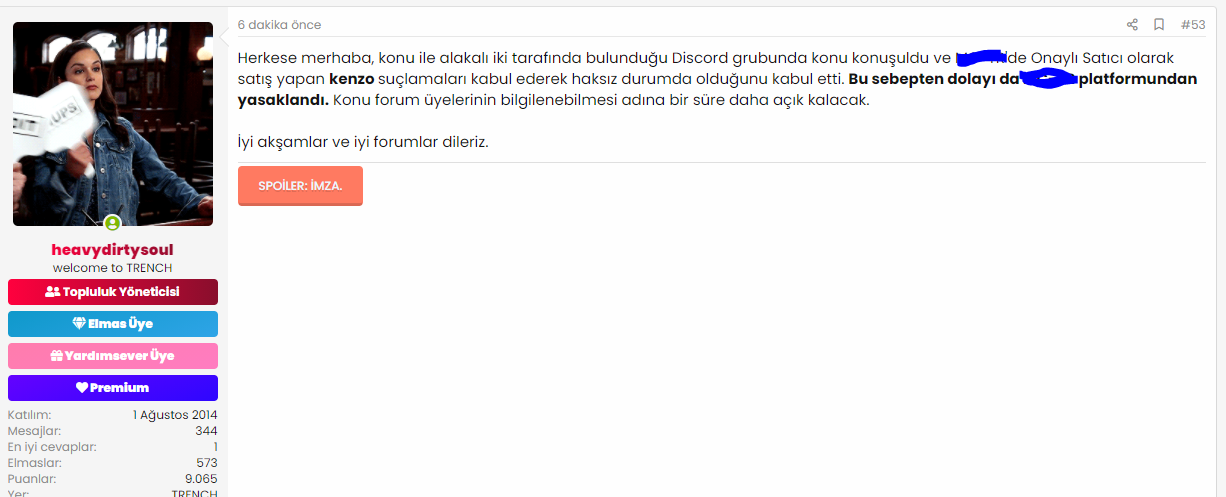
Task: Click the Premium heart badge
Action: (x=113, y=388)
